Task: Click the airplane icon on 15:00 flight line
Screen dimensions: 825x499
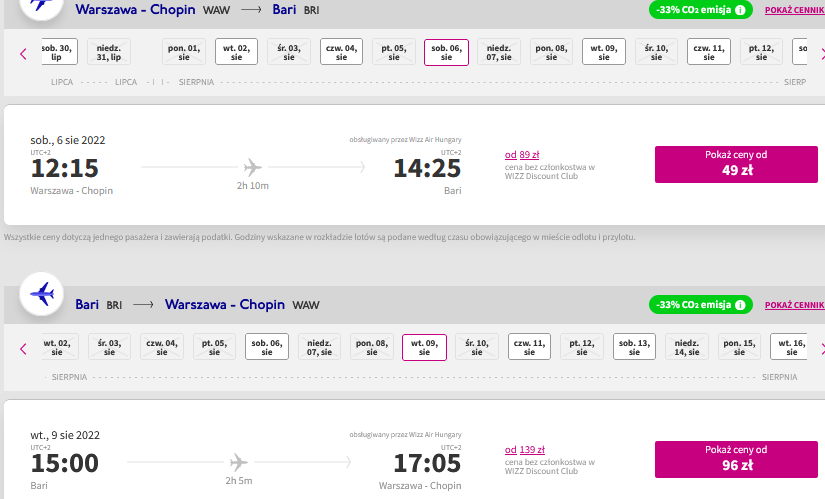Action: point(238,463)
